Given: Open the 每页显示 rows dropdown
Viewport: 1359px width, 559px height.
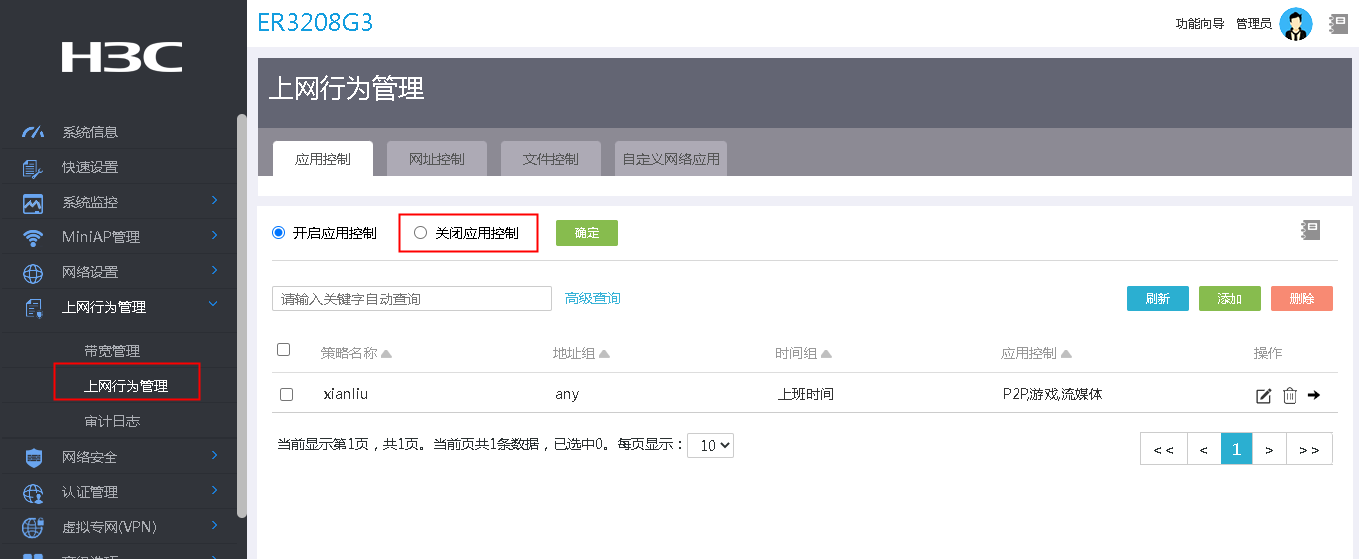Looking at the screenshot, I should (710, 446).
